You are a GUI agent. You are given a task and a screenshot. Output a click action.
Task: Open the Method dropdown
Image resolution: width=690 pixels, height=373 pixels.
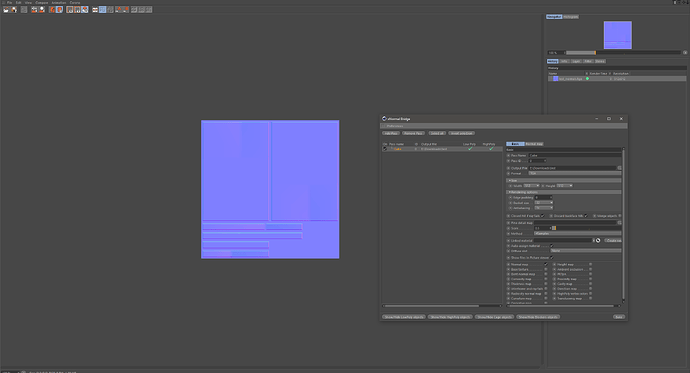[x=577, y=234]
